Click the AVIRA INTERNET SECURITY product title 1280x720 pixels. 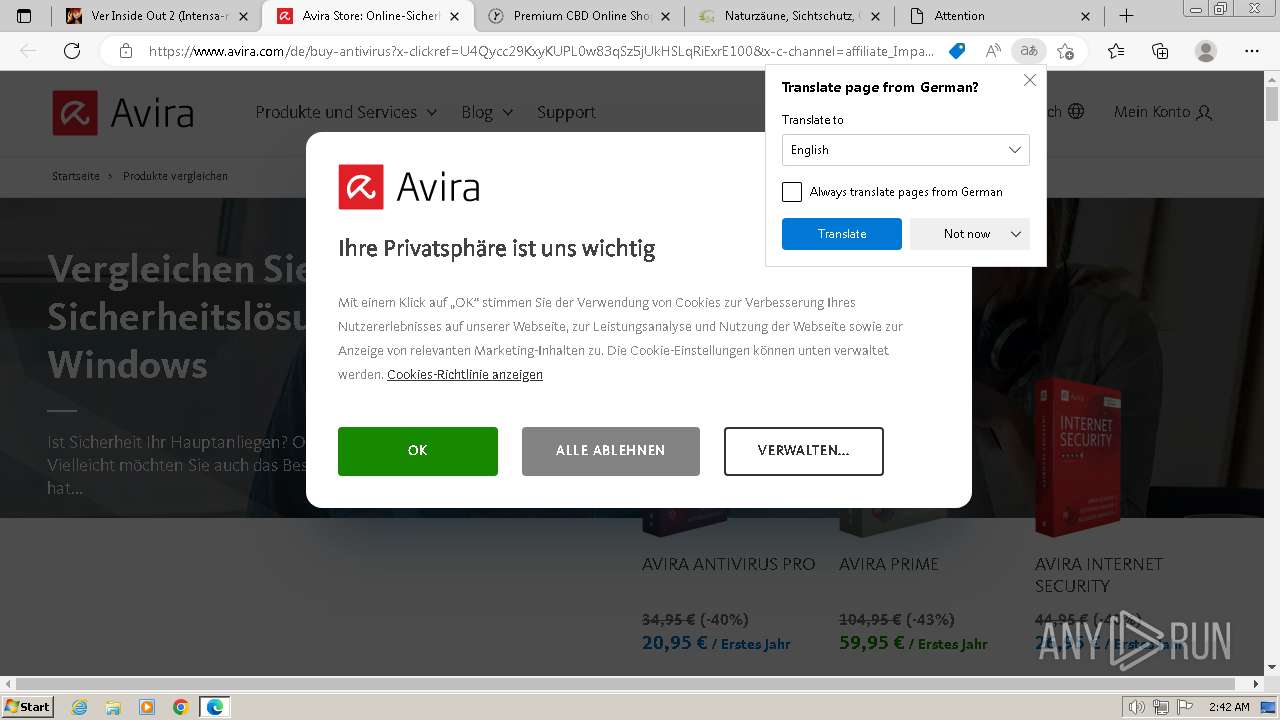pos(1099,575)
